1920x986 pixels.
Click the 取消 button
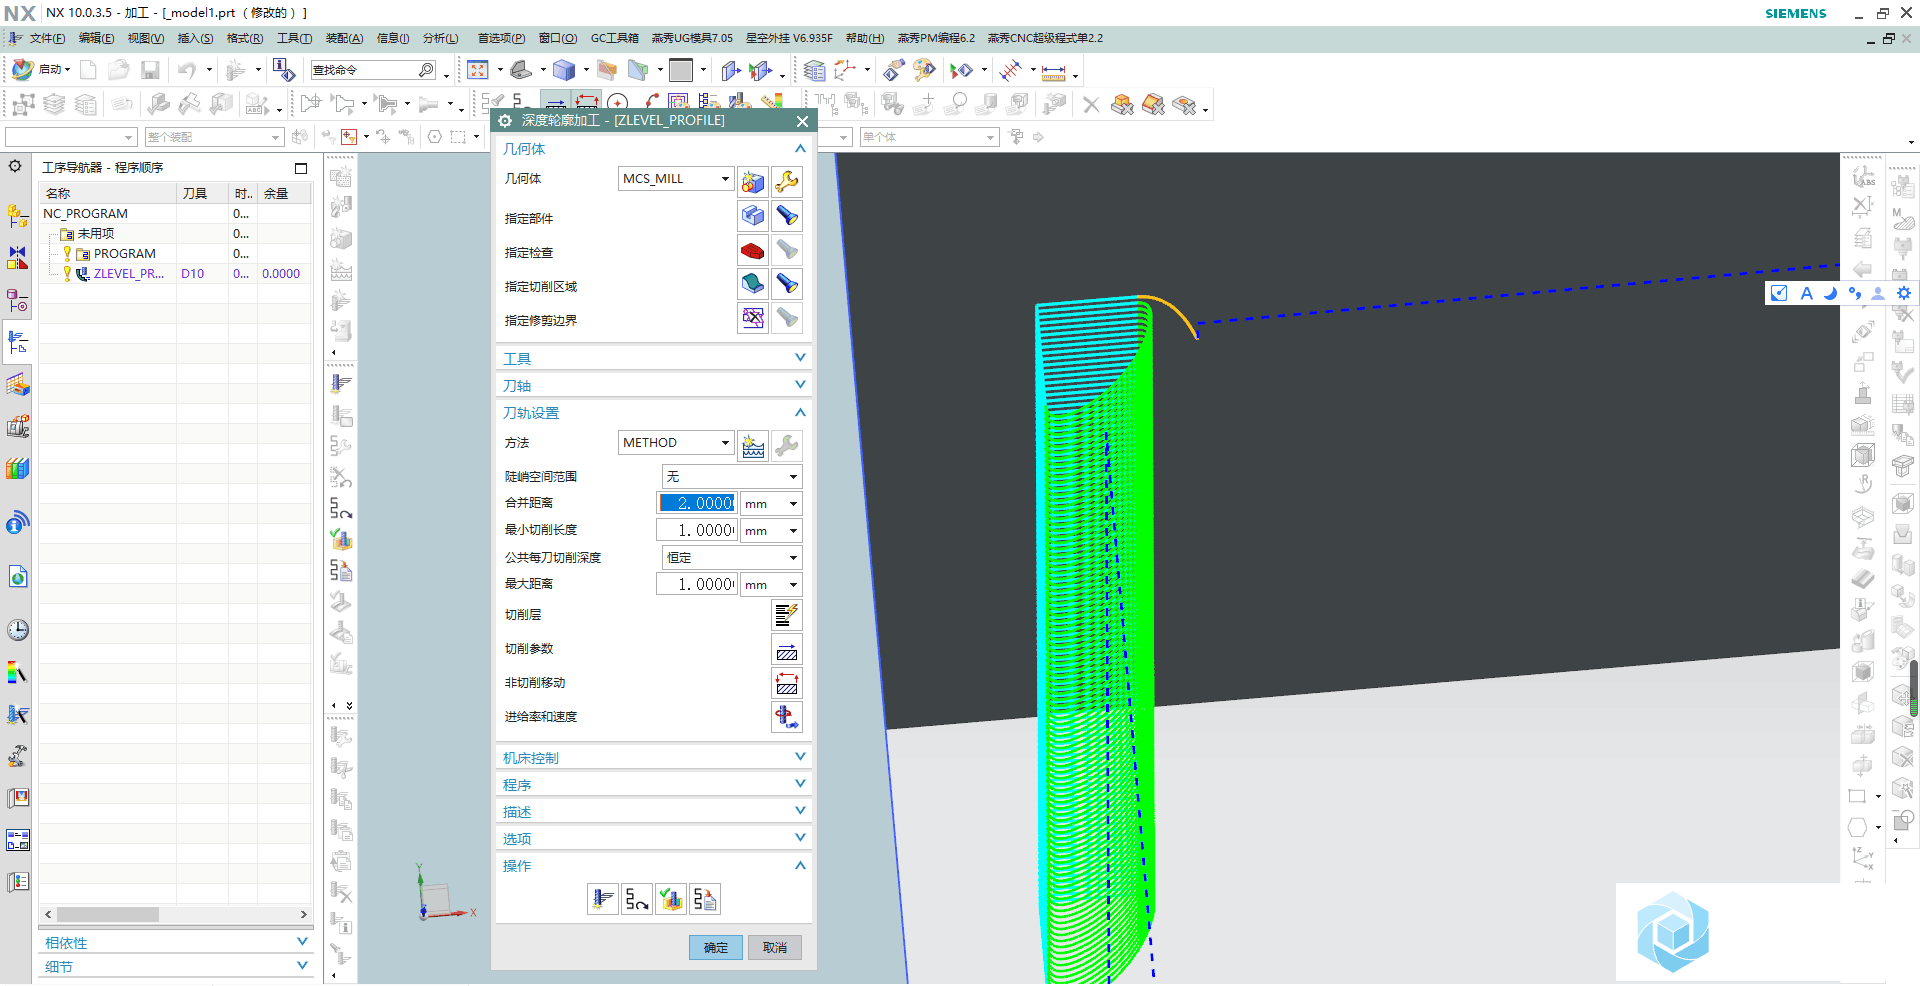775,948
